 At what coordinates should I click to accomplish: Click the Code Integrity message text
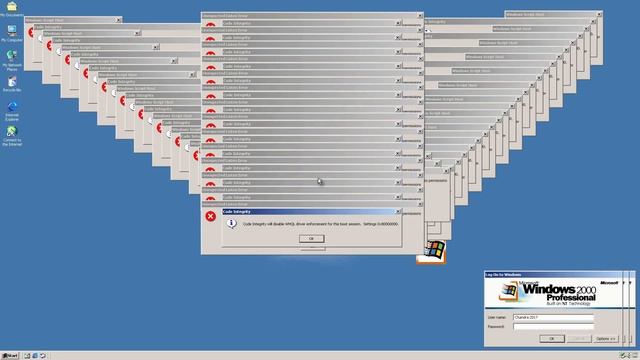click(320, 224)
